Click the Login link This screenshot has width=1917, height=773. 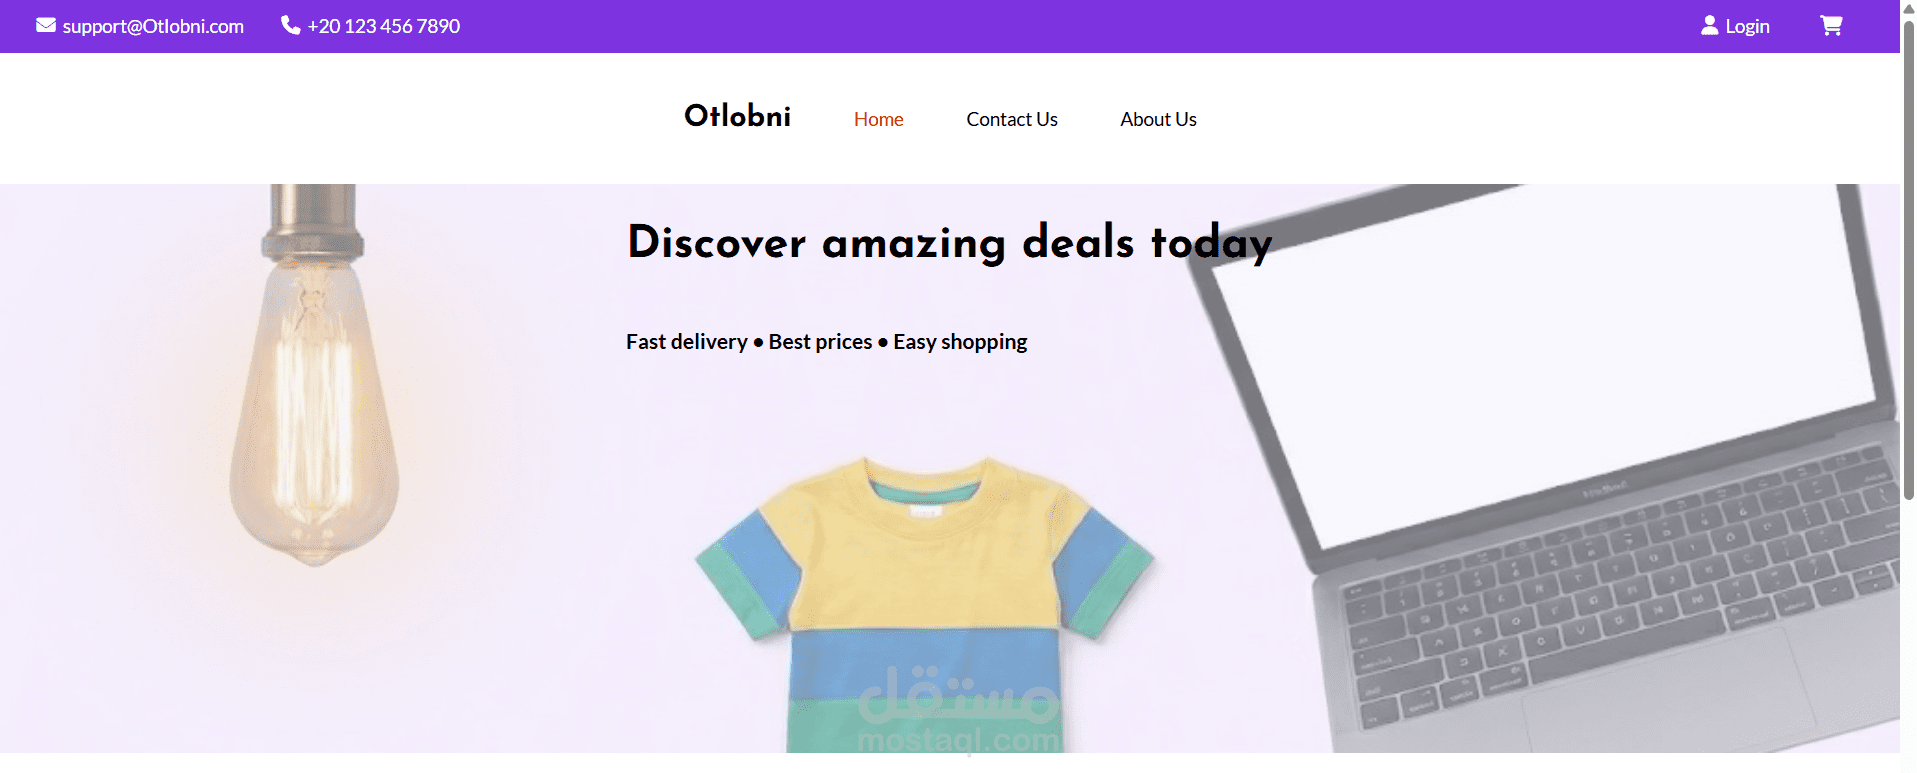click(1747, 26)
